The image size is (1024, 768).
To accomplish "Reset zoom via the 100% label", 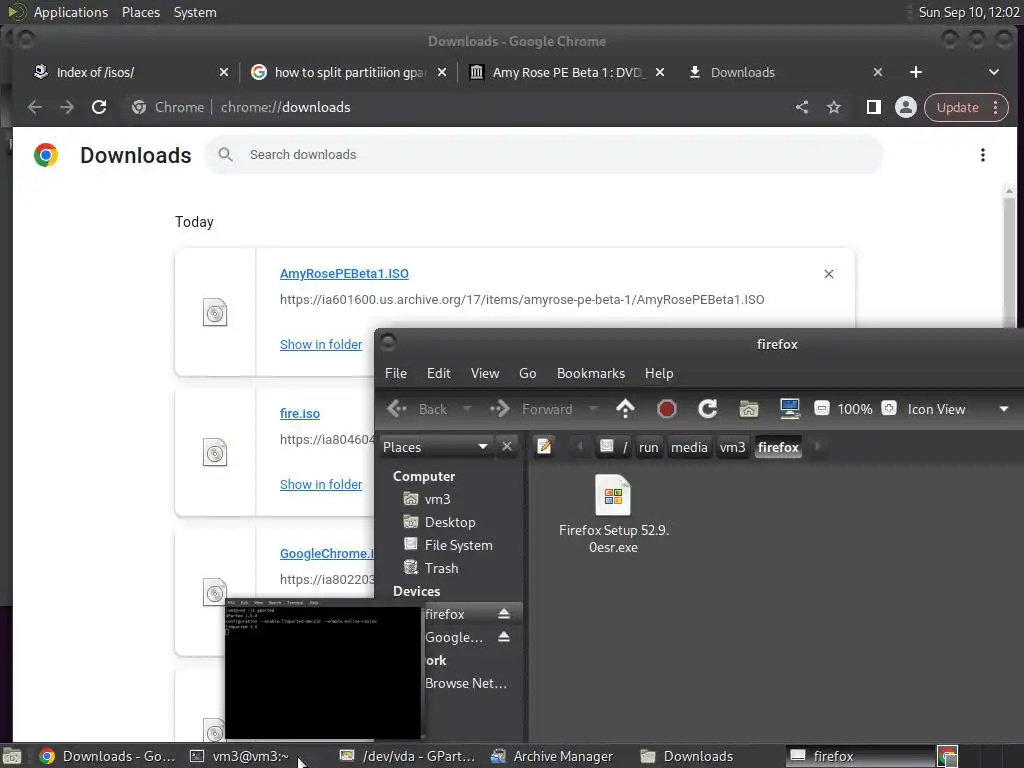I will (x=855, y=409).
